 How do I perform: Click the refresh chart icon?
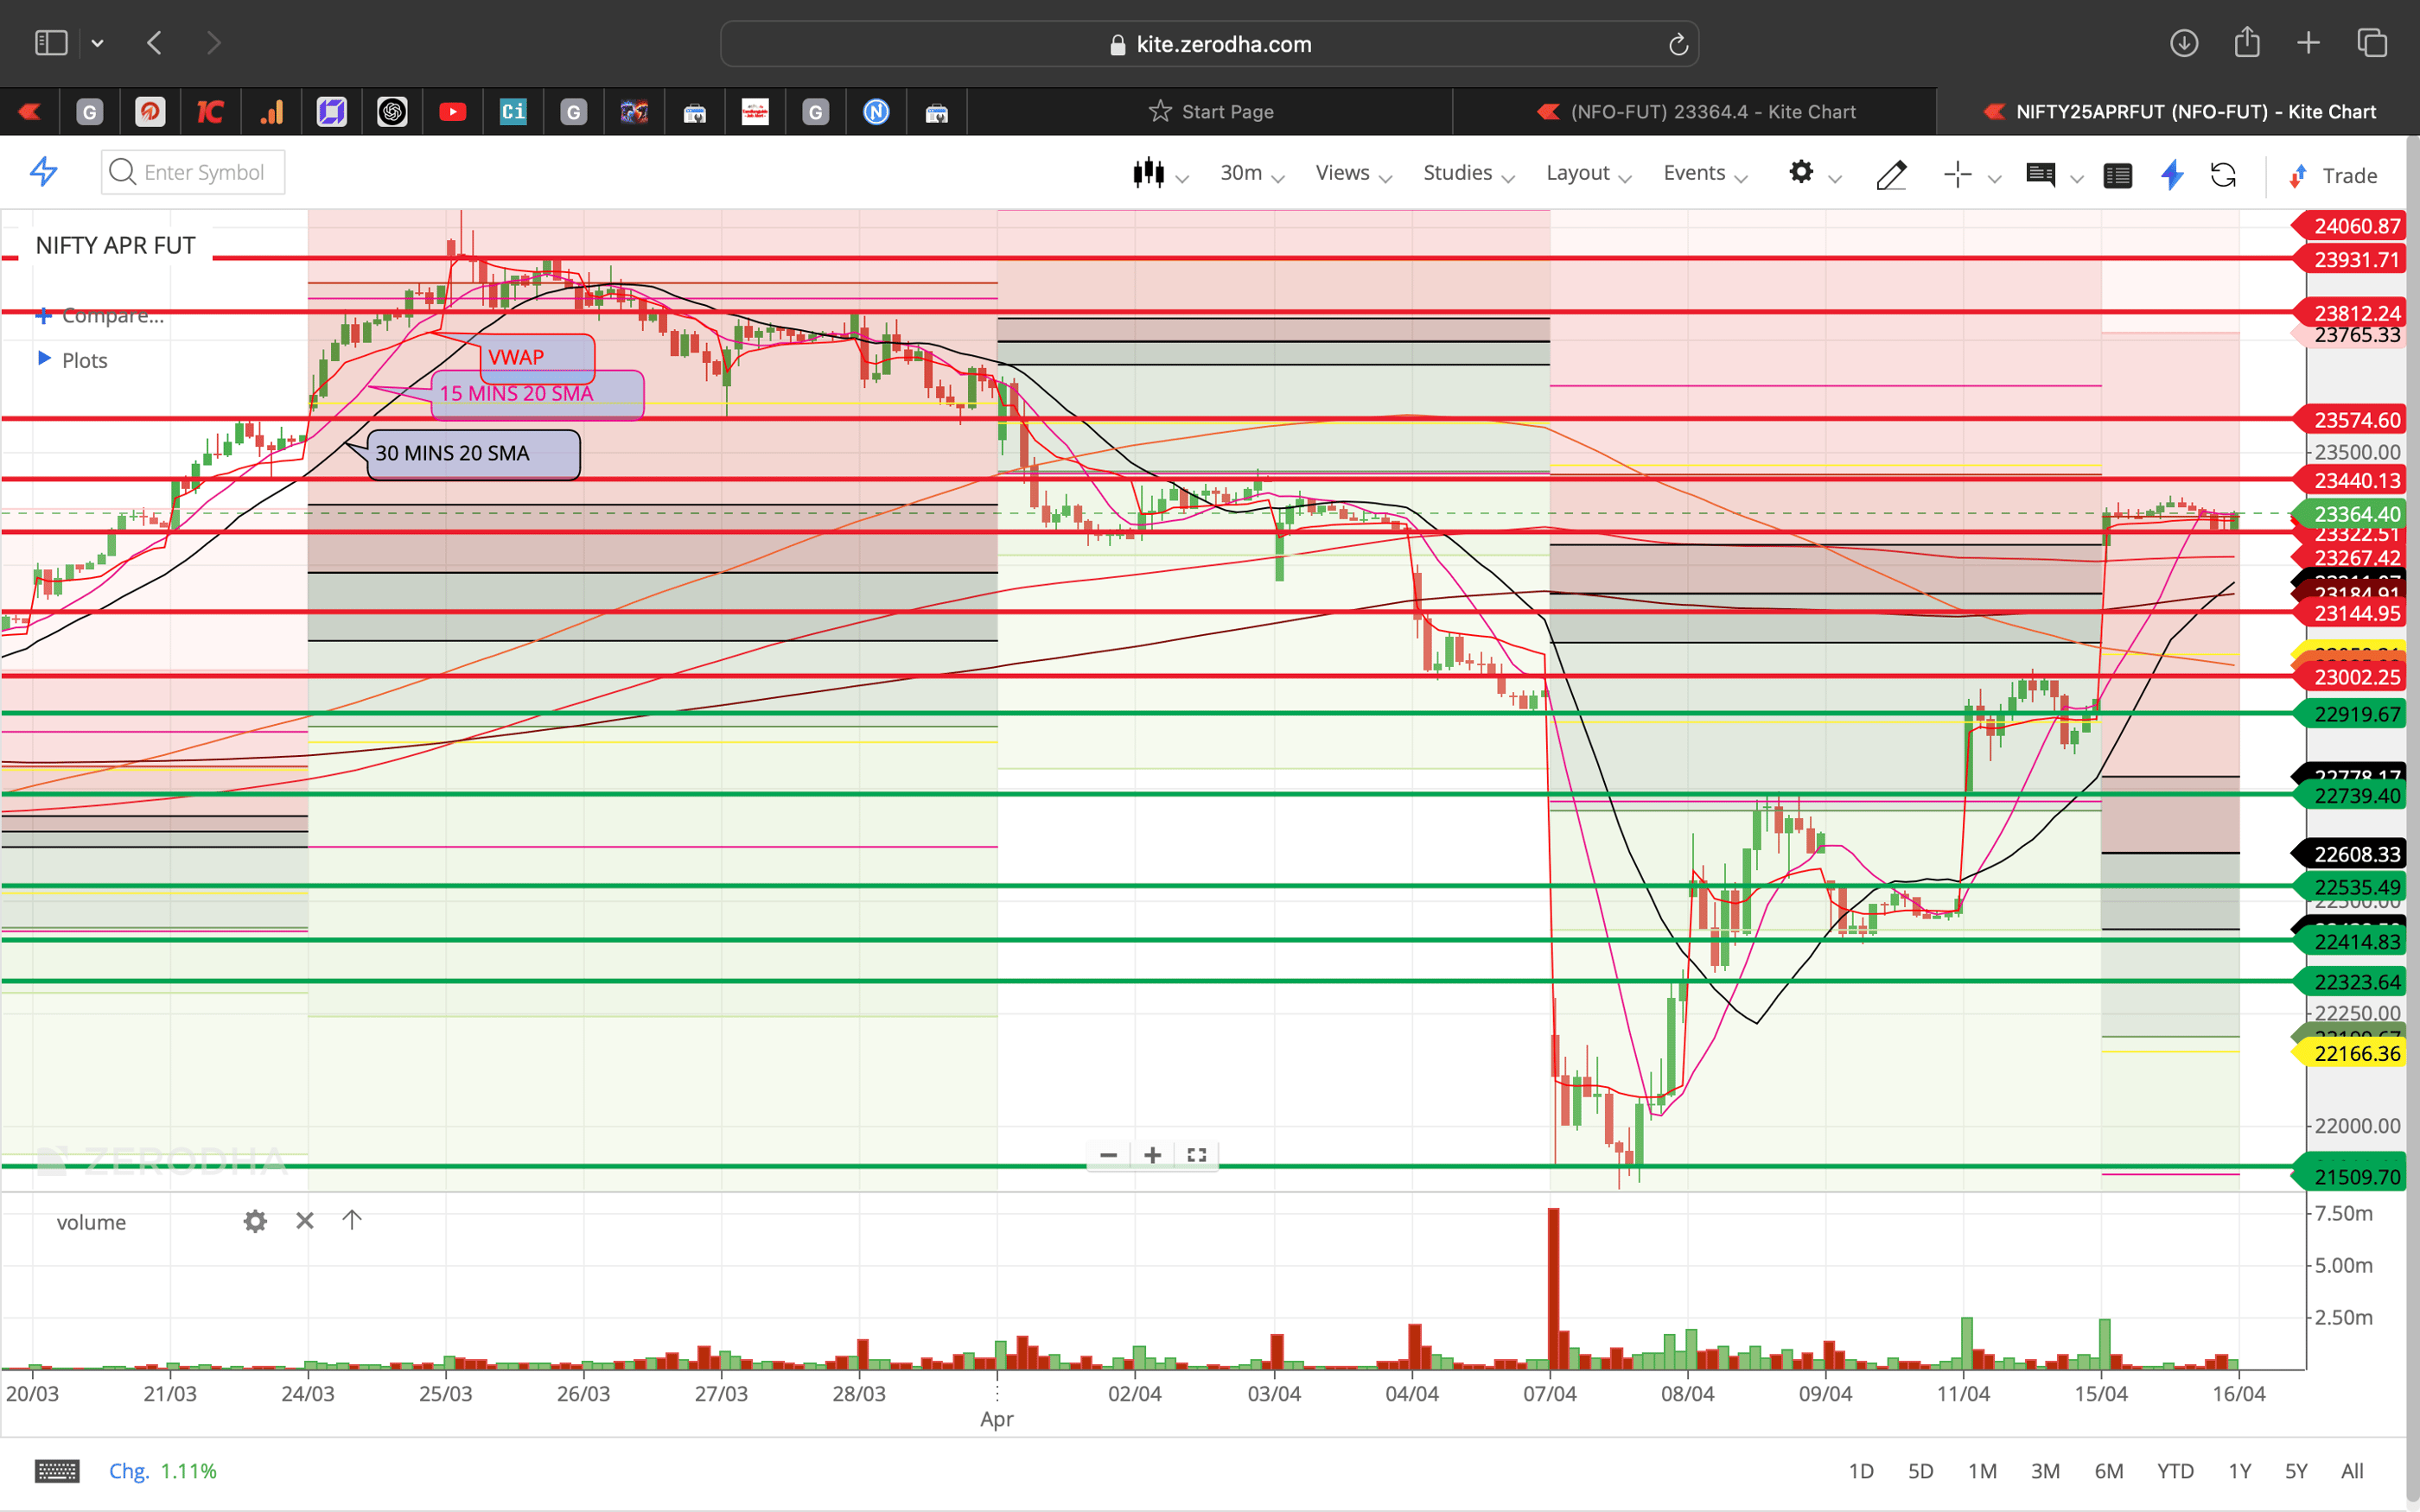click(x=2225, y=175)
